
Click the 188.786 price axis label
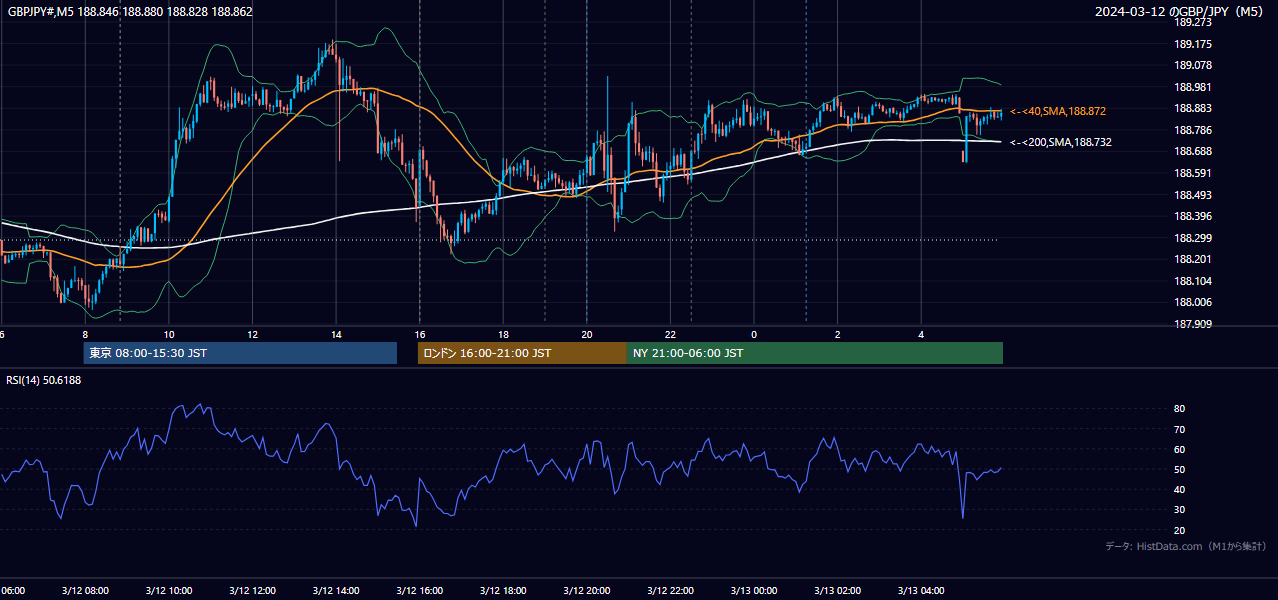click(1192, 130)
